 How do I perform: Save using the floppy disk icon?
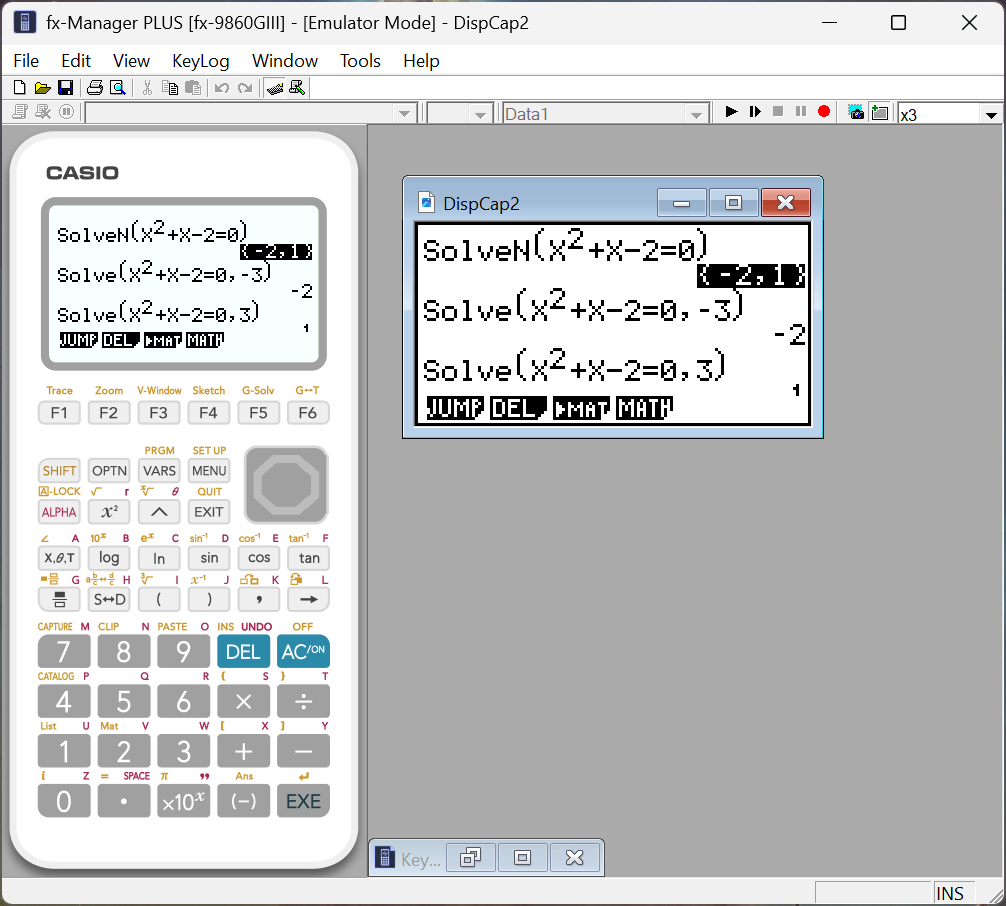tap(65, 88)
